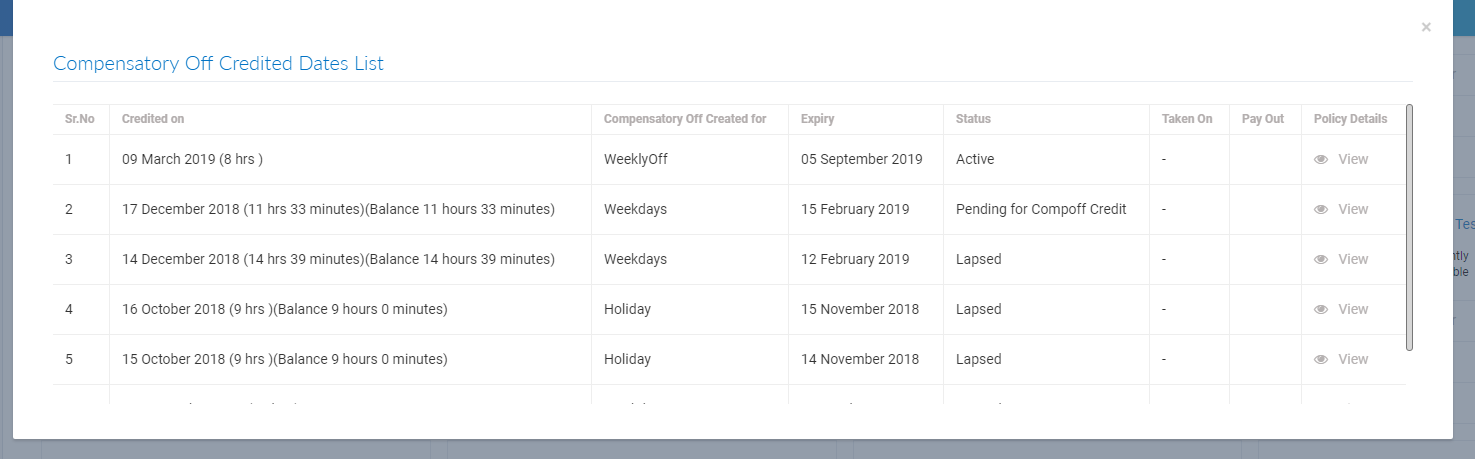Click the Taken On column header
This screenshot has height=459, width=1475.
click(1187, 119)
